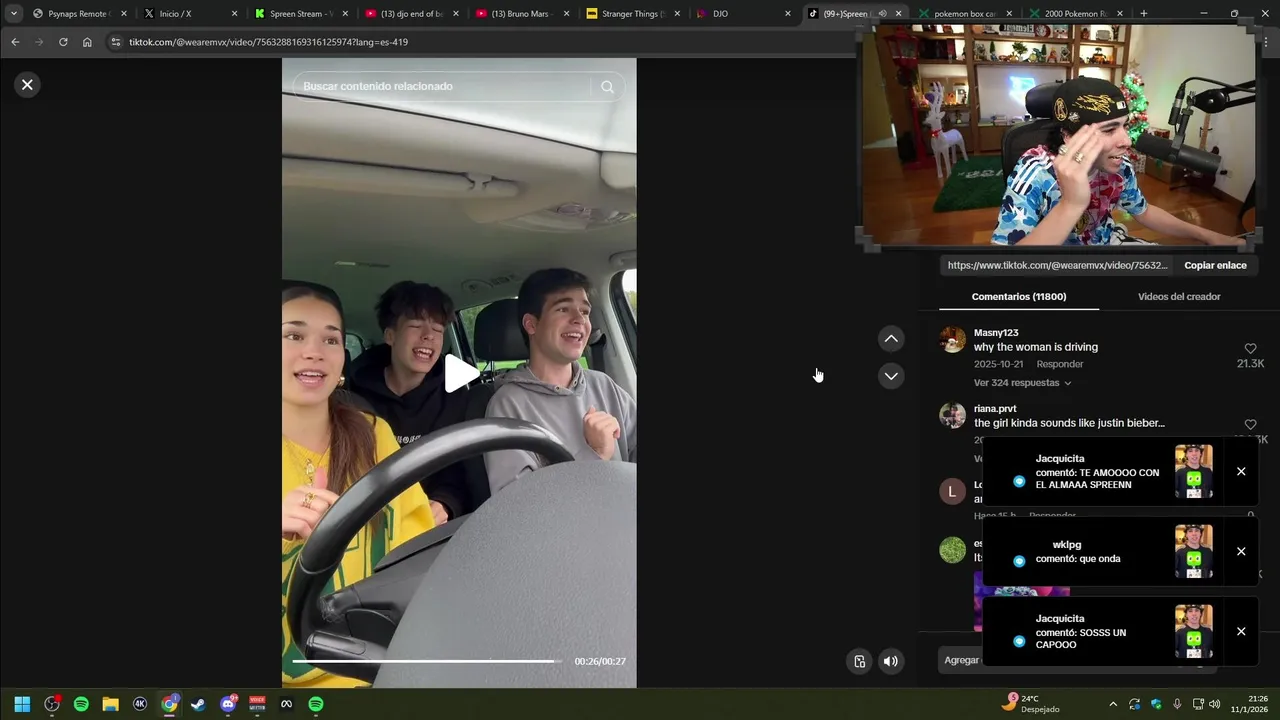The height and width of the screenshot is (720, 1280).
Task: Play the paused TikTok video
Action: click(x=460, y=373)
